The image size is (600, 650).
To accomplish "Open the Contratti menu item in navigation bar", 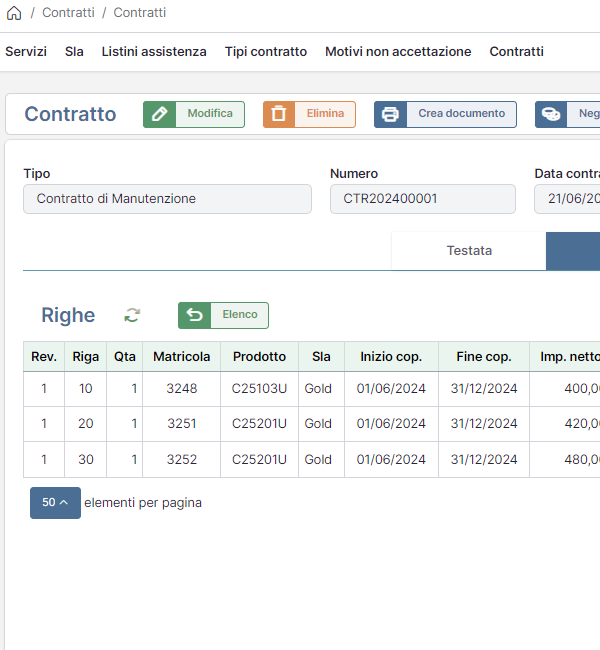I will coord(516,51).
